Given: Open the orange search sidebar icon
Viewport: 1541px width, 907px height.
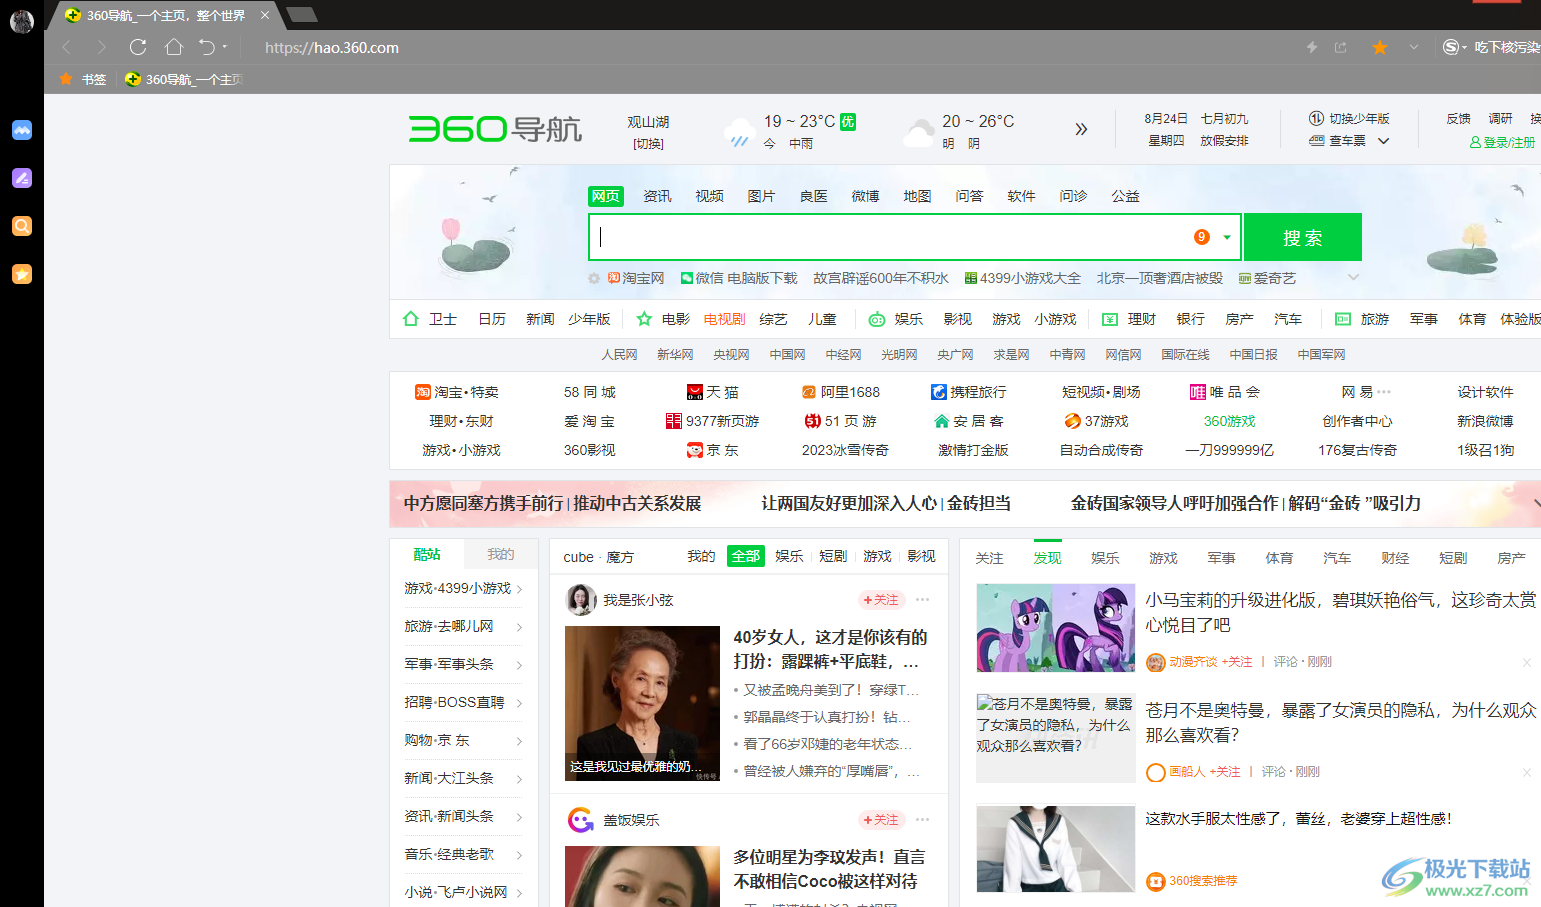Looking at the screenshot, I should coord(22,226).
